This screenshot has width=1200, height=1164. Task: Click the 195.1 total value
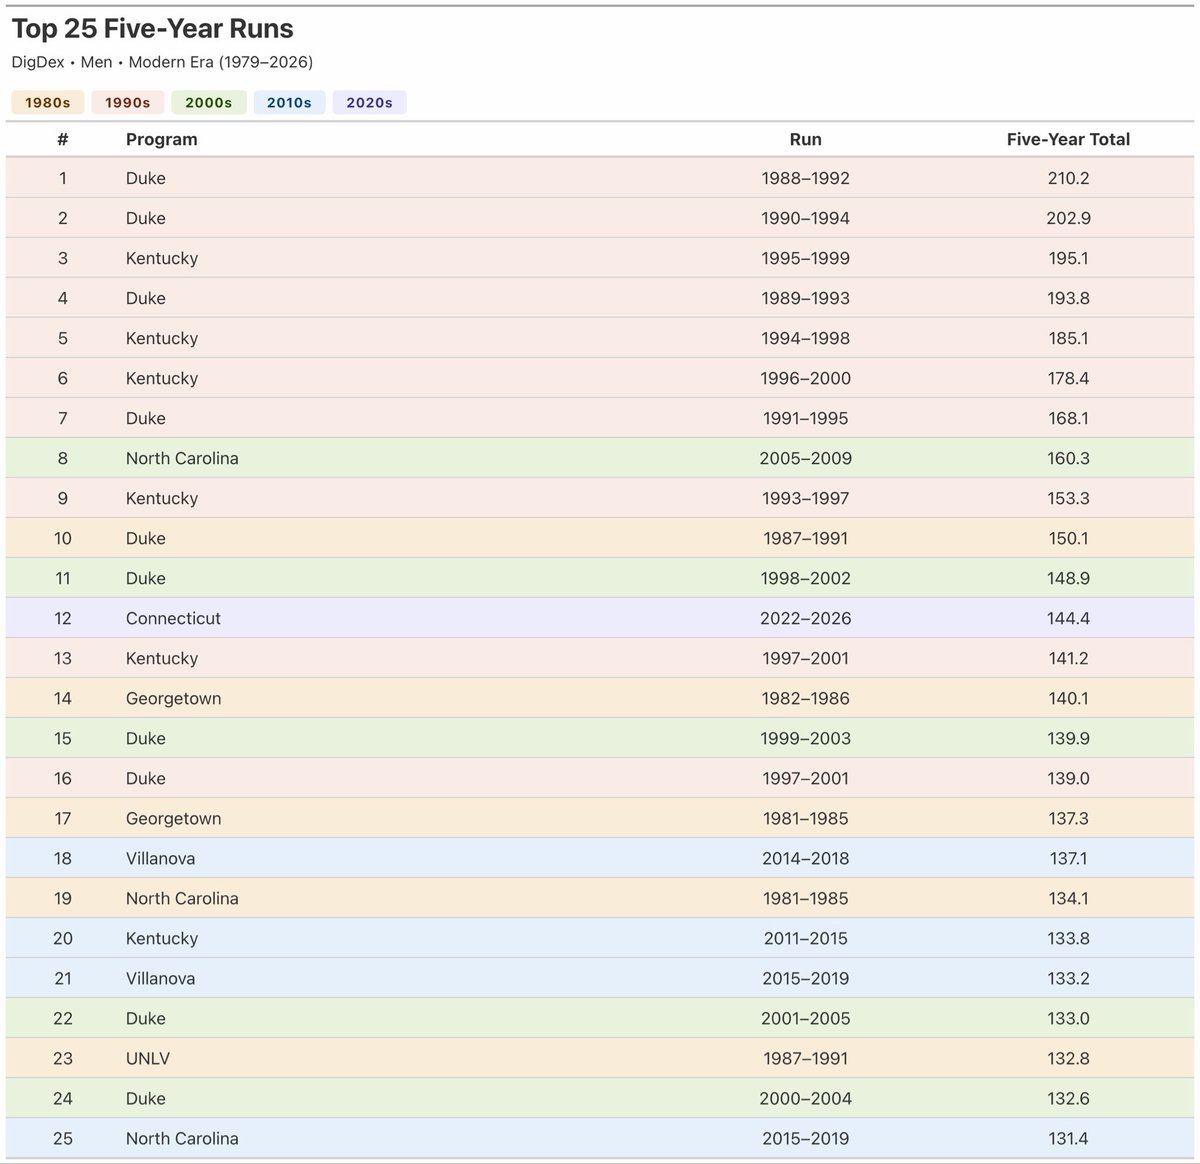1068,258
